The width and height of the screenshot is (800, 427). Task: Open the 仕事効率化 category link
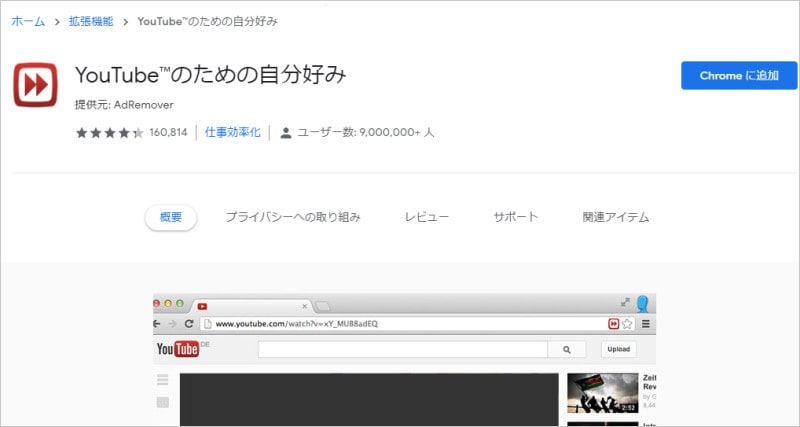pyautogui.click(x=233, y=133)
